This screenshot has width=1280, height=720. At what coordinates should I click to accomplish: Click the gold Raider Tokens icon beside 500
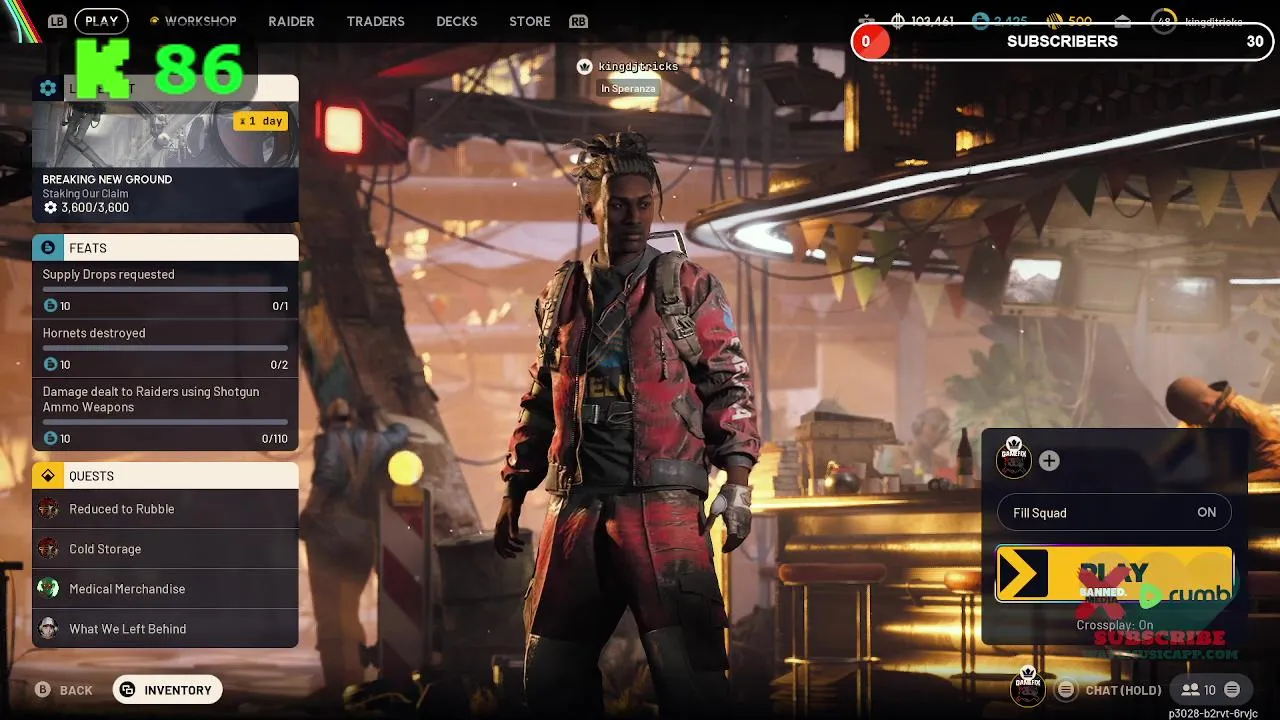click(1054, 21)
